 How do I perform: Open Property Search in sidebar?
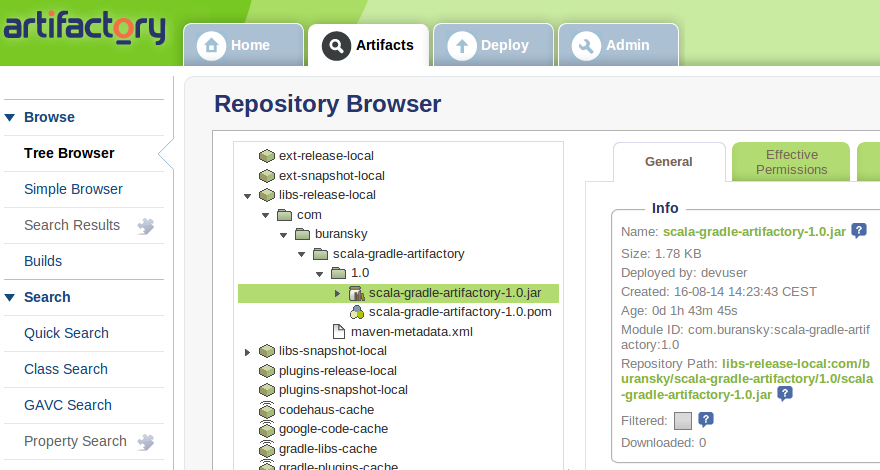click(x=75, y=441)
